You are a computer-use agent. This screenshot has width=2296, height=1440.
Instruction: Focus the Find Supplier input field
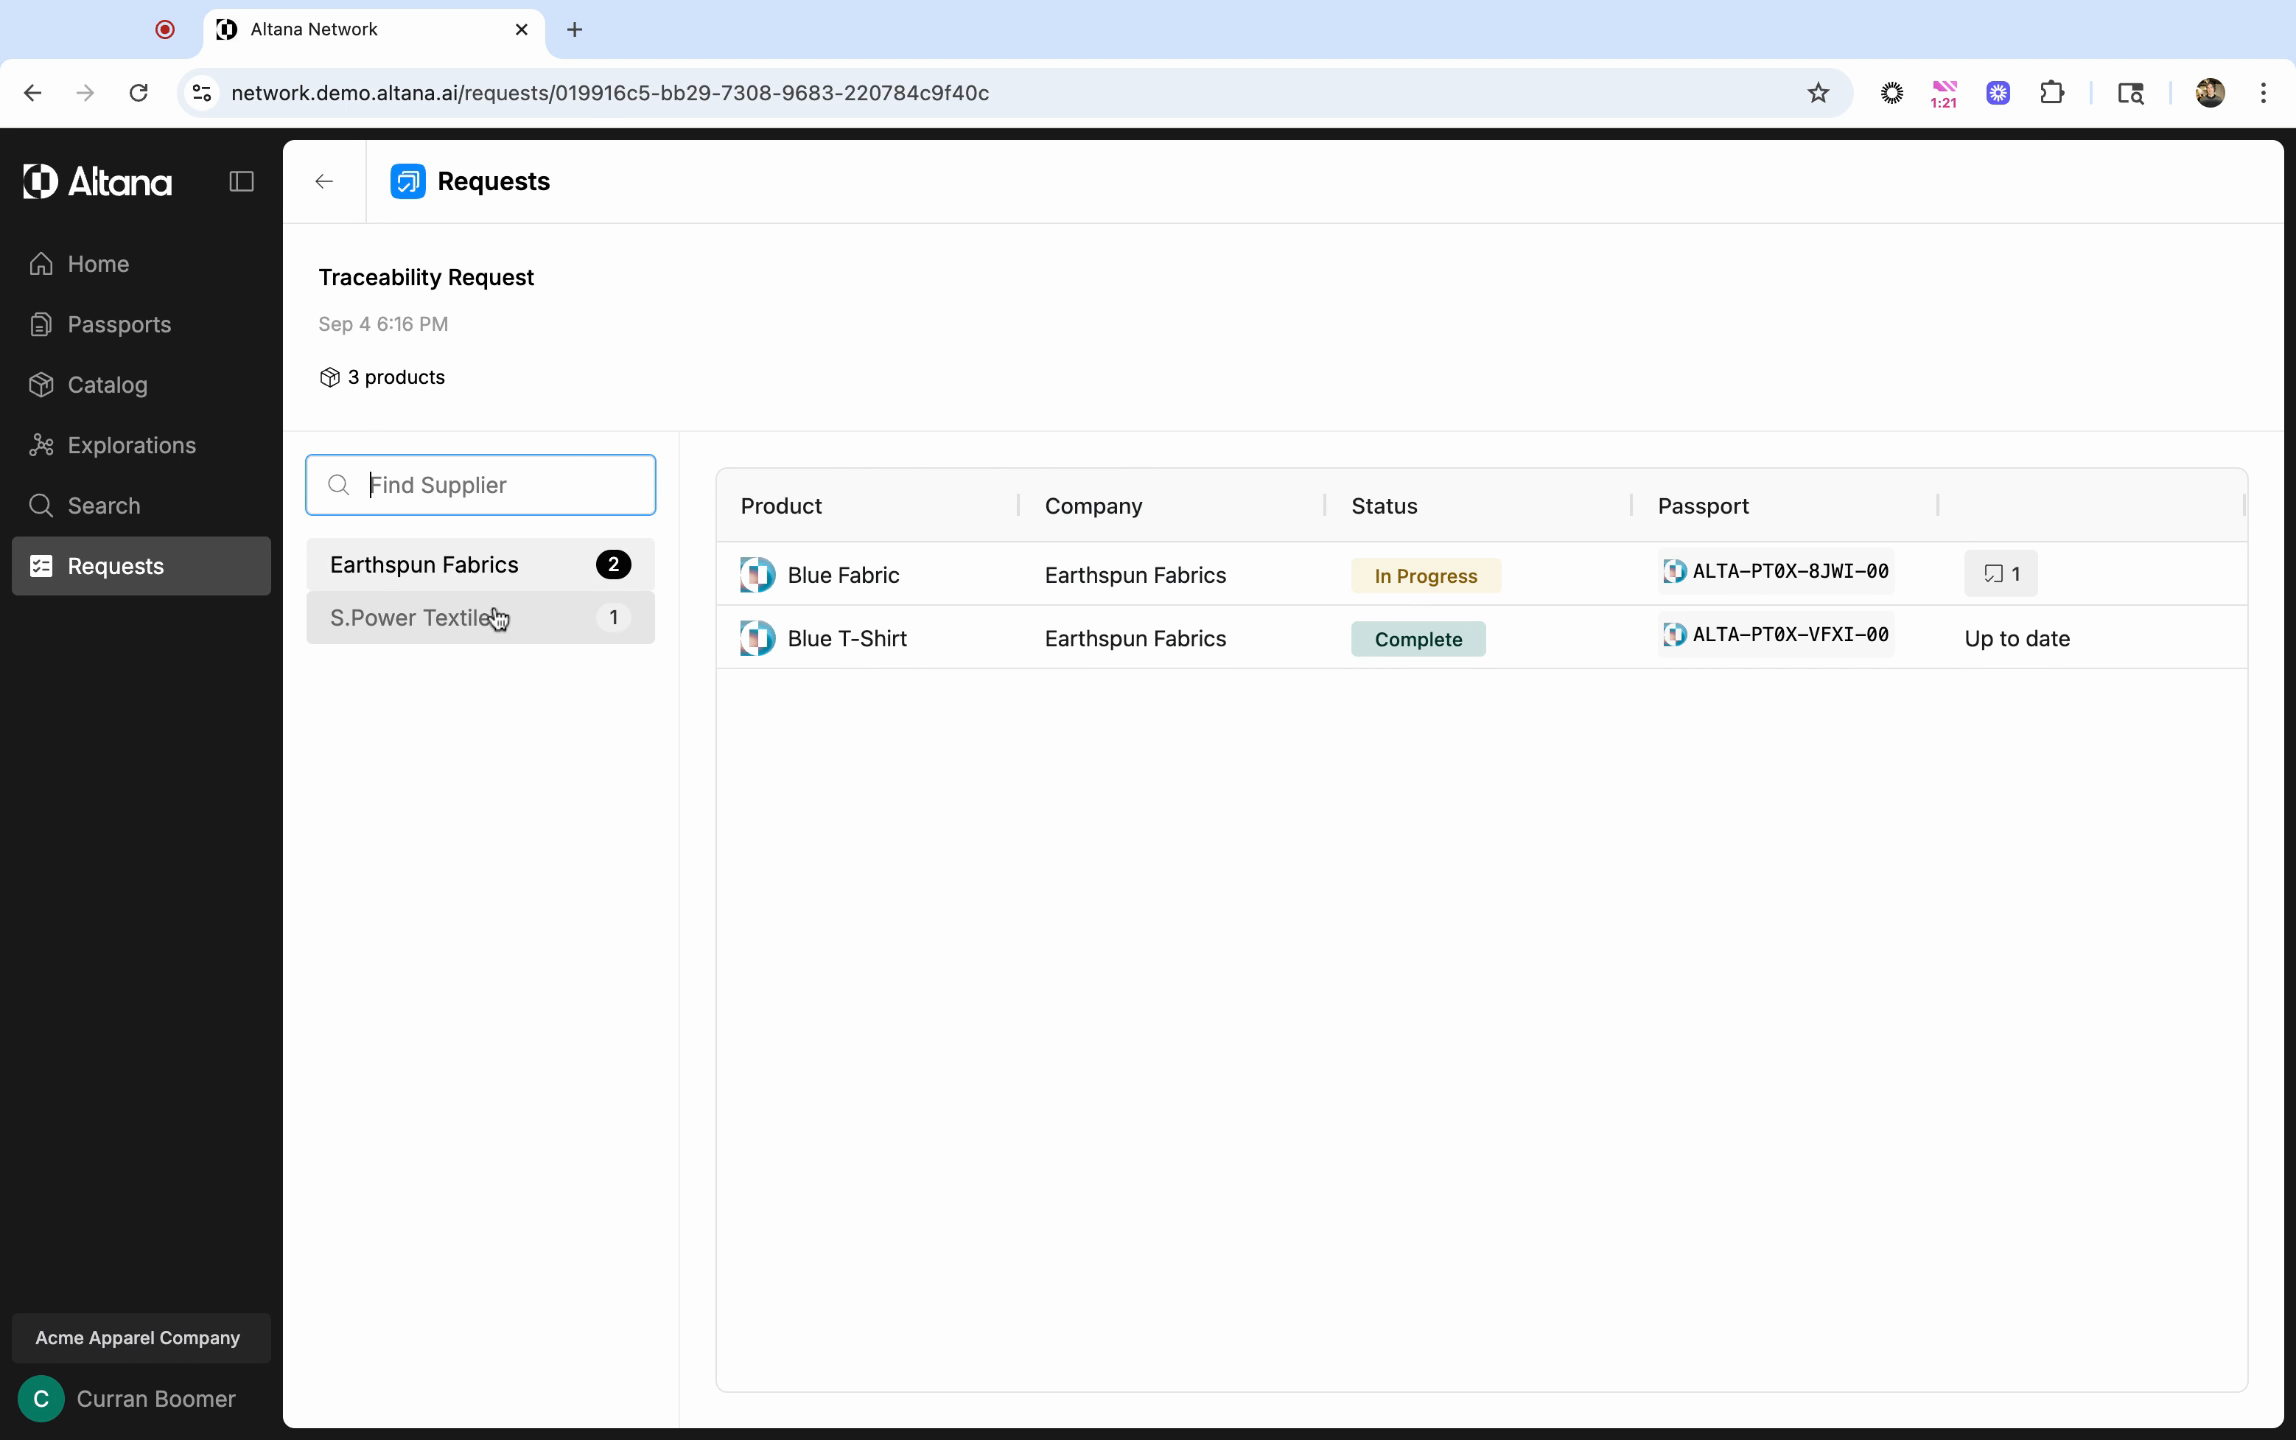[500, 486]
